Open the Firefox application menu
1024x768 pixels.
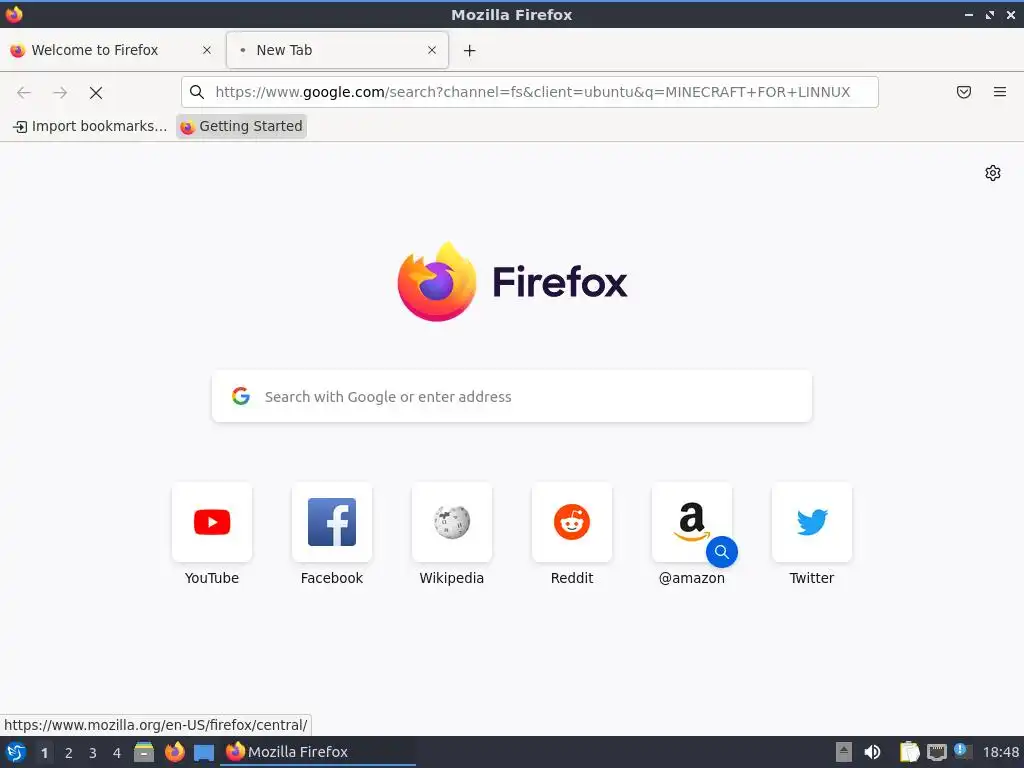[x=1000, y=92]
